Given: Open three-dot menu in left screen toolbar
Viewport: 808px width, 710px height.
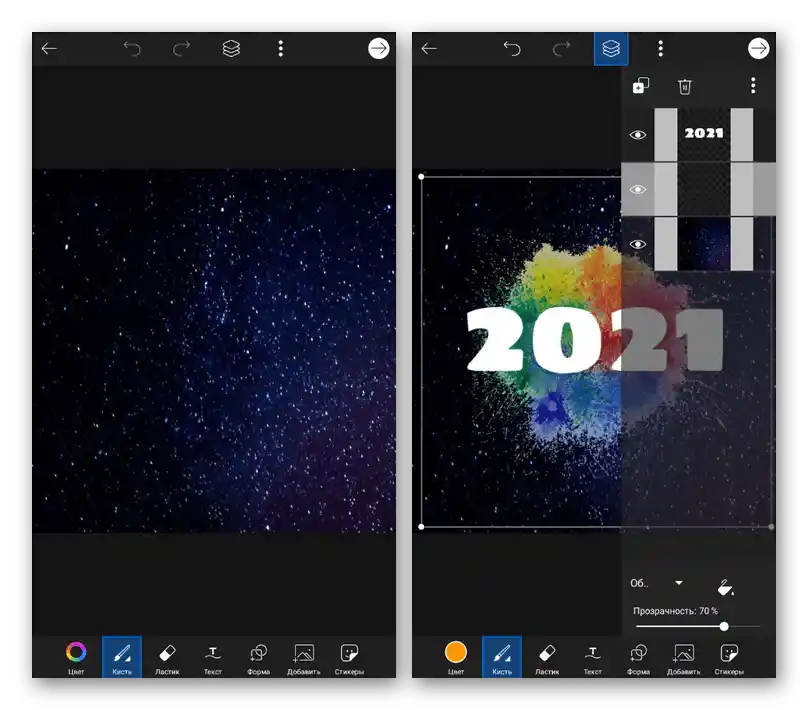Looking at the screenshot, I should click(x=281, y=49).
